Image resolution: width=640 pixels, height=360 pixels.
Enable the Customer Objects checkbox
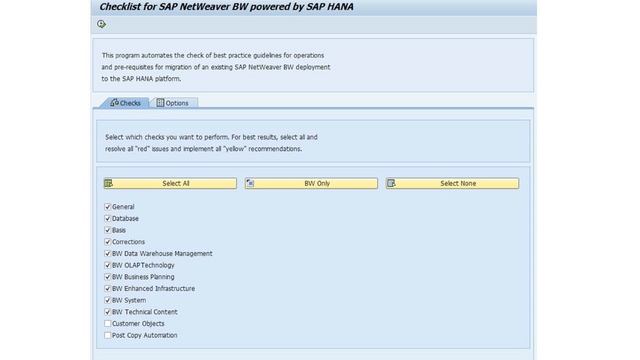point(108,324)
